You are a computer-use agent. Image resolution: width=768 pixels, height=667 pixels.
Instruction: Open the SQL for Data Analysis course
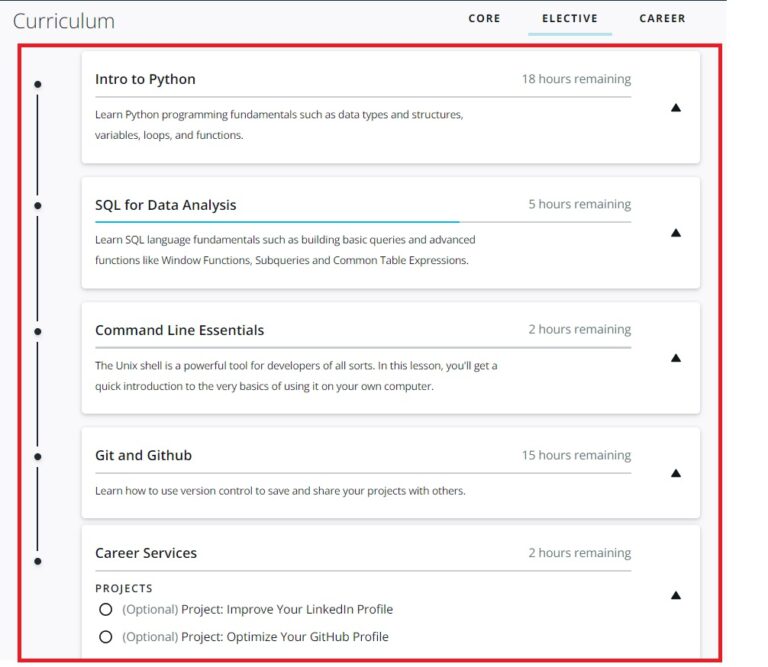coord(166,205)
